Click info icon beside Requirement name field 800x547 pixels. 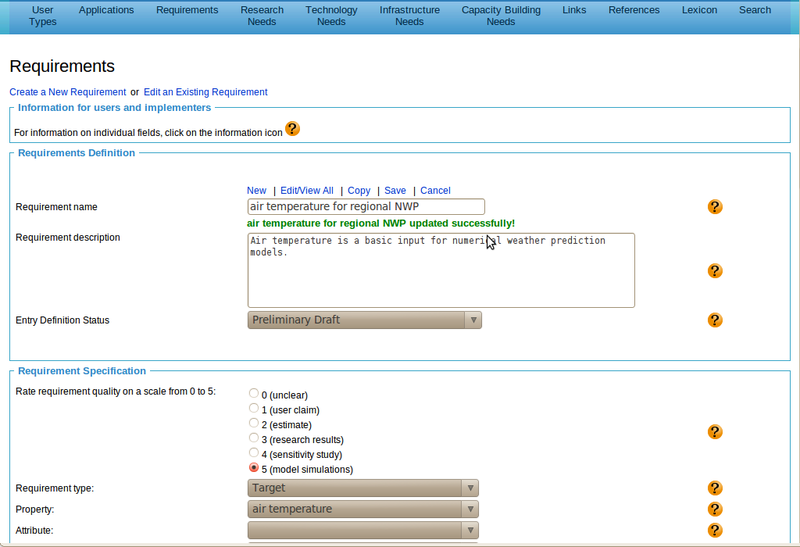click(714, 207)
